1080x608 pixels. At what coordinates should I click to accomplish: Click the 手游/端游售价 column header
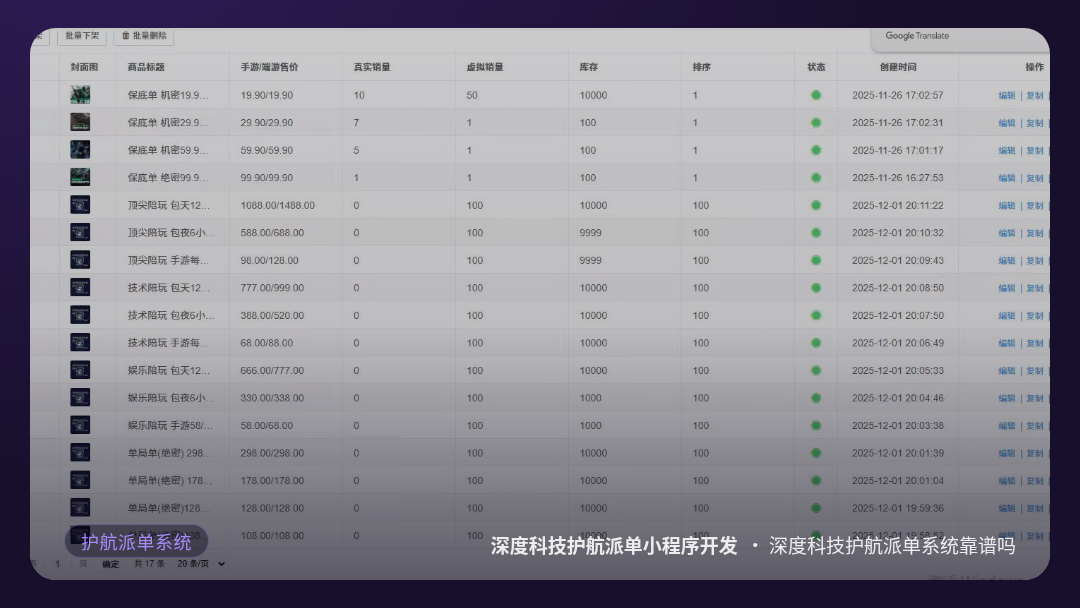coord(269,67)
